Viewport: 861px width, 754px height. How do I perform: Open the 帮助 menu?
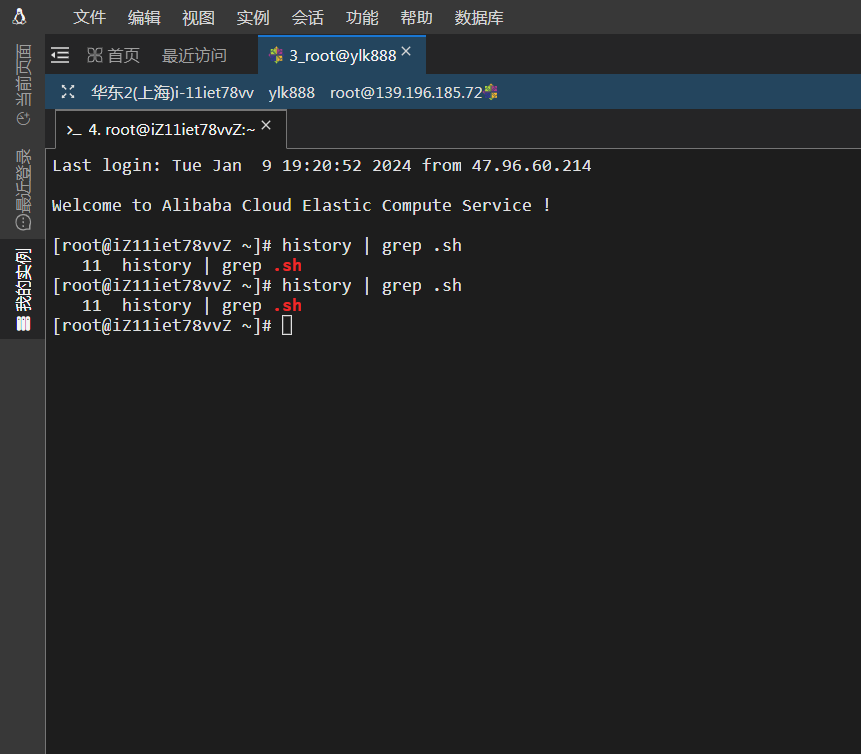(x=416, y=18)
